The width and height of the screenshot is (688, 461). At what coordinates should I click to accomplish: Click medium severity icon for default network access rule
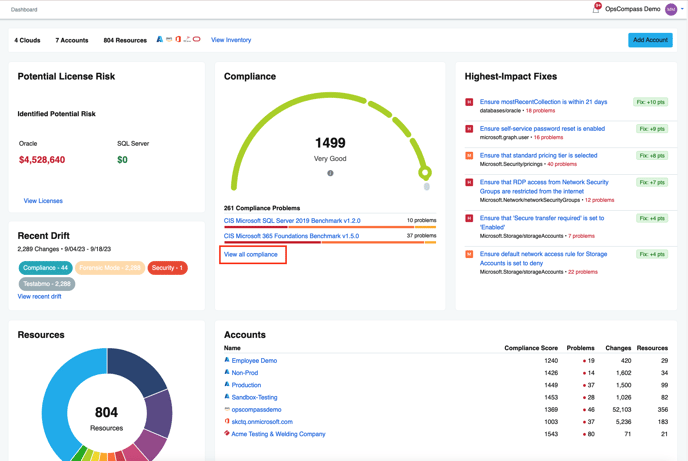point(469,254)
